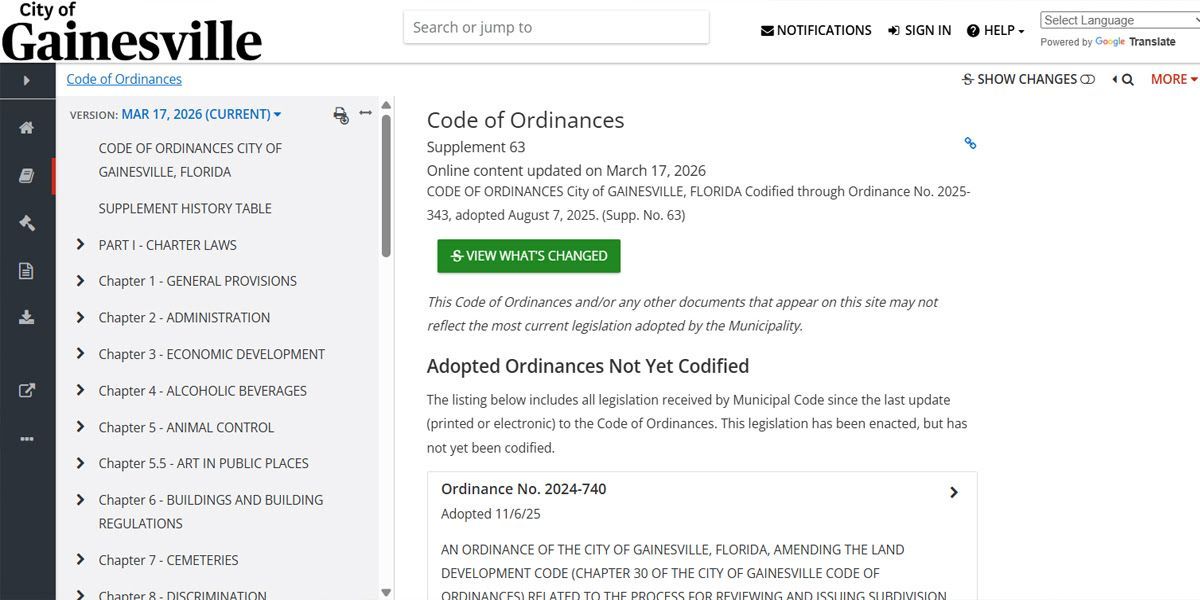
Task: Open the document notes icon in sidebar
Action: point(27,271)
